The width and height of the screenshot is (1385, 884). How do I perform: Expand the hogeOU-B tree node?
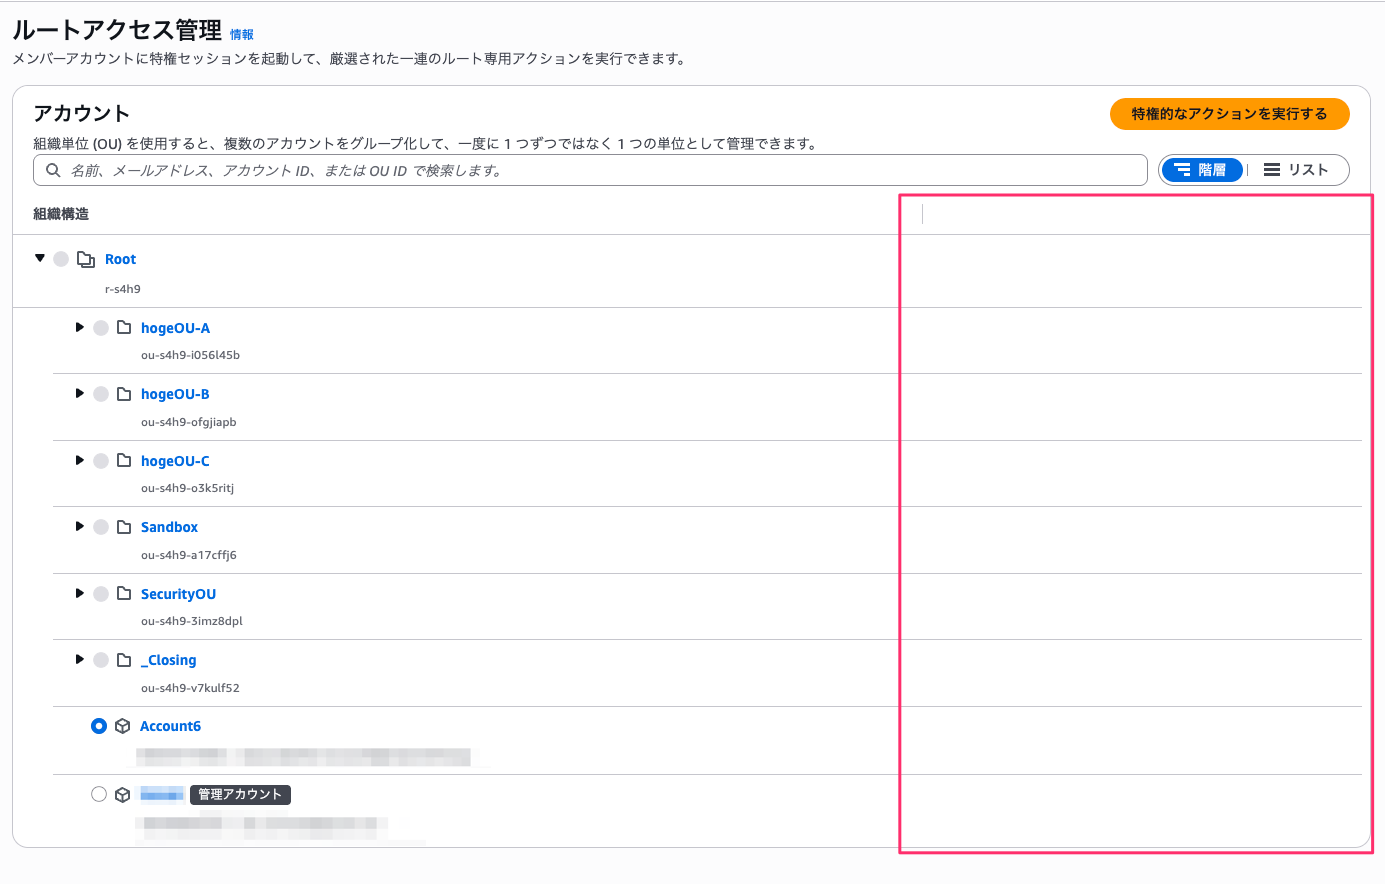(80, 394)
